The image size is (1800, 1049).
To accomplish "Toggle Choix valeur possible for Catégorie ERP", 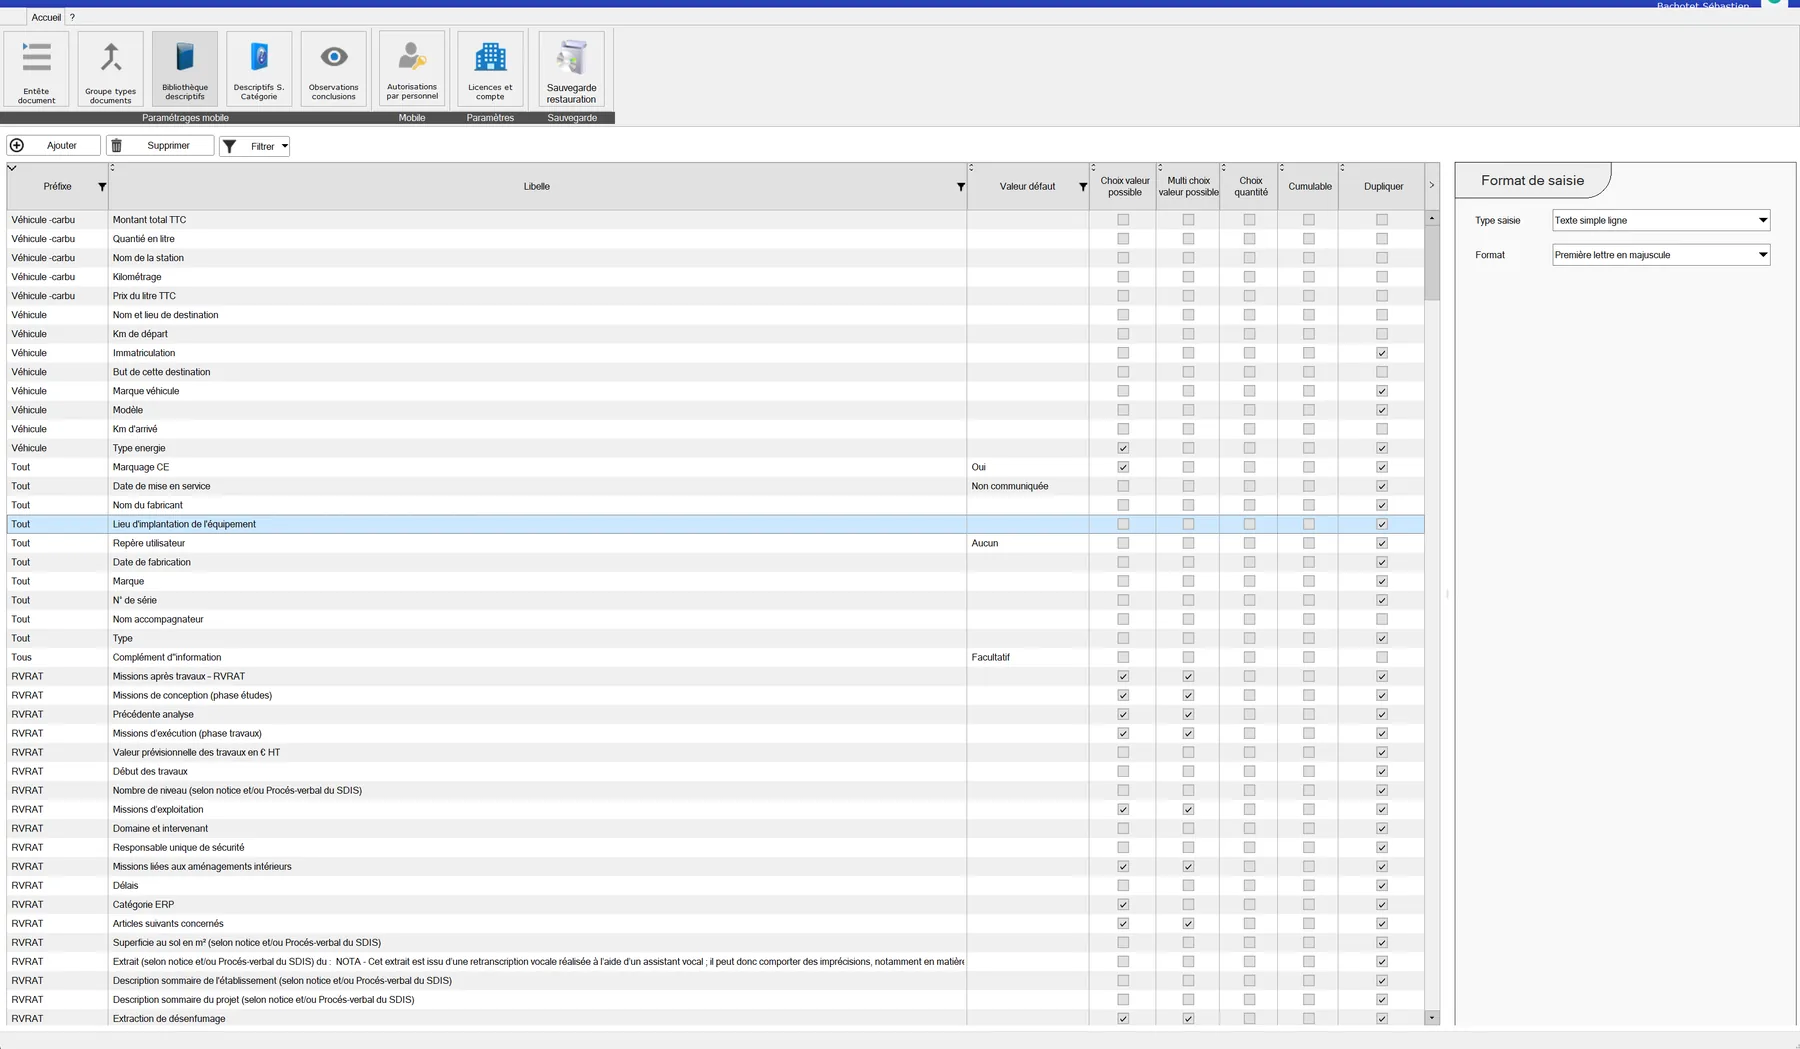I will coord(1123,904).
